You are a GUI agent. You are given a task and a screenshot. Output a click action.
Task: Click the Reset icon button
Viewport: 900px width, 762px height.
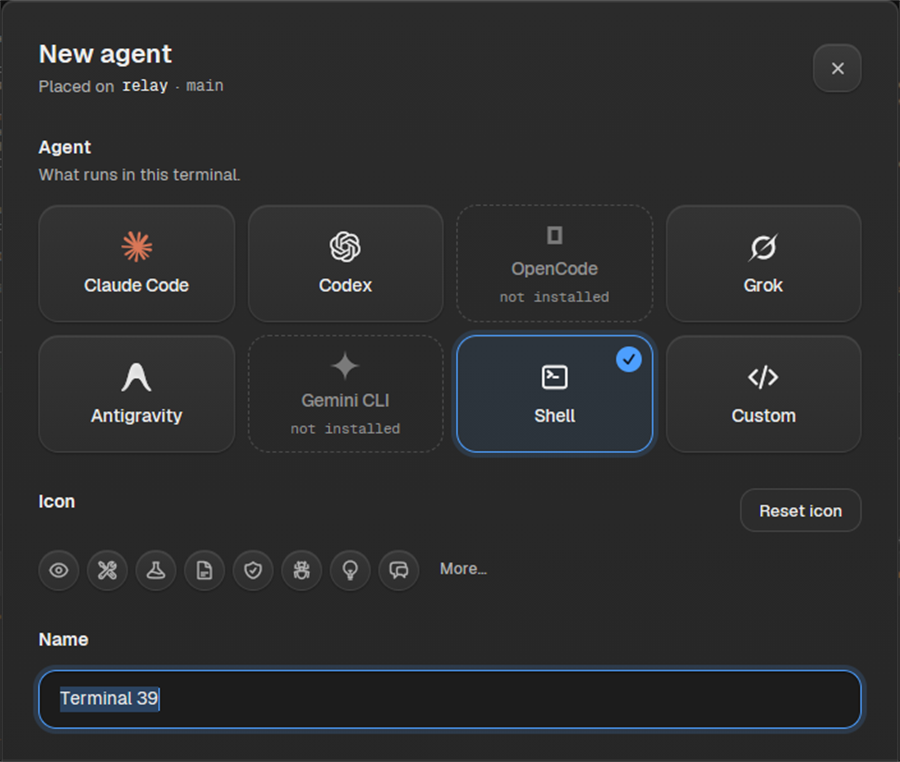[801, 510]
